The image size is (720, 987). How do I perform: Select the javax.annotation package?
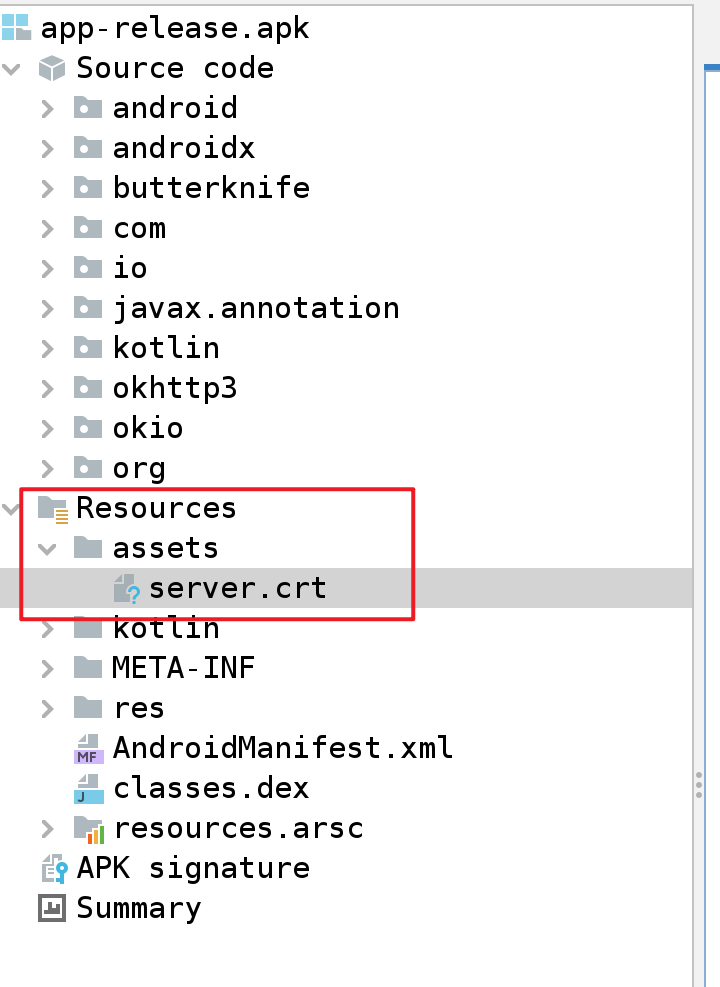click(255, 308)
